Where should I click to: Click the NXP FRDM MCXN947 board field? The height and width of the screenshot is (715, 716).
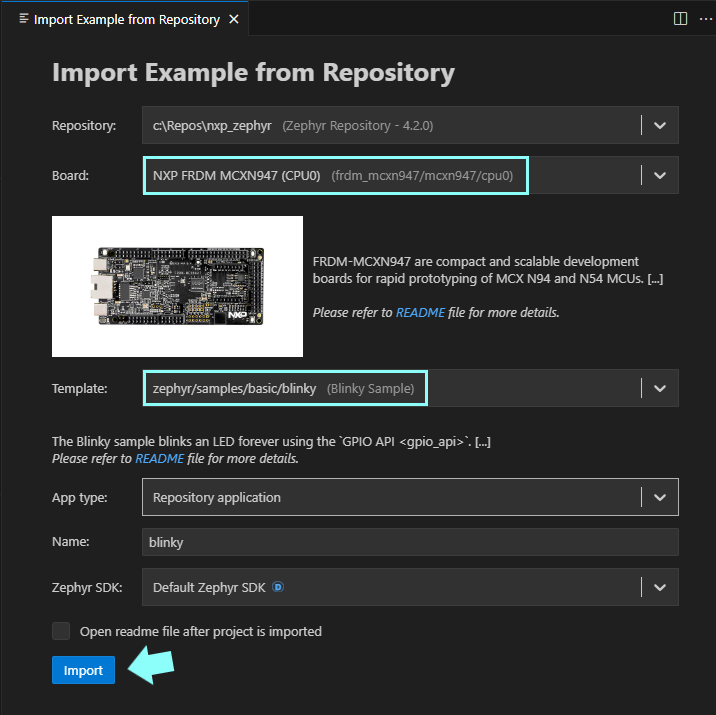coord(410,175)
